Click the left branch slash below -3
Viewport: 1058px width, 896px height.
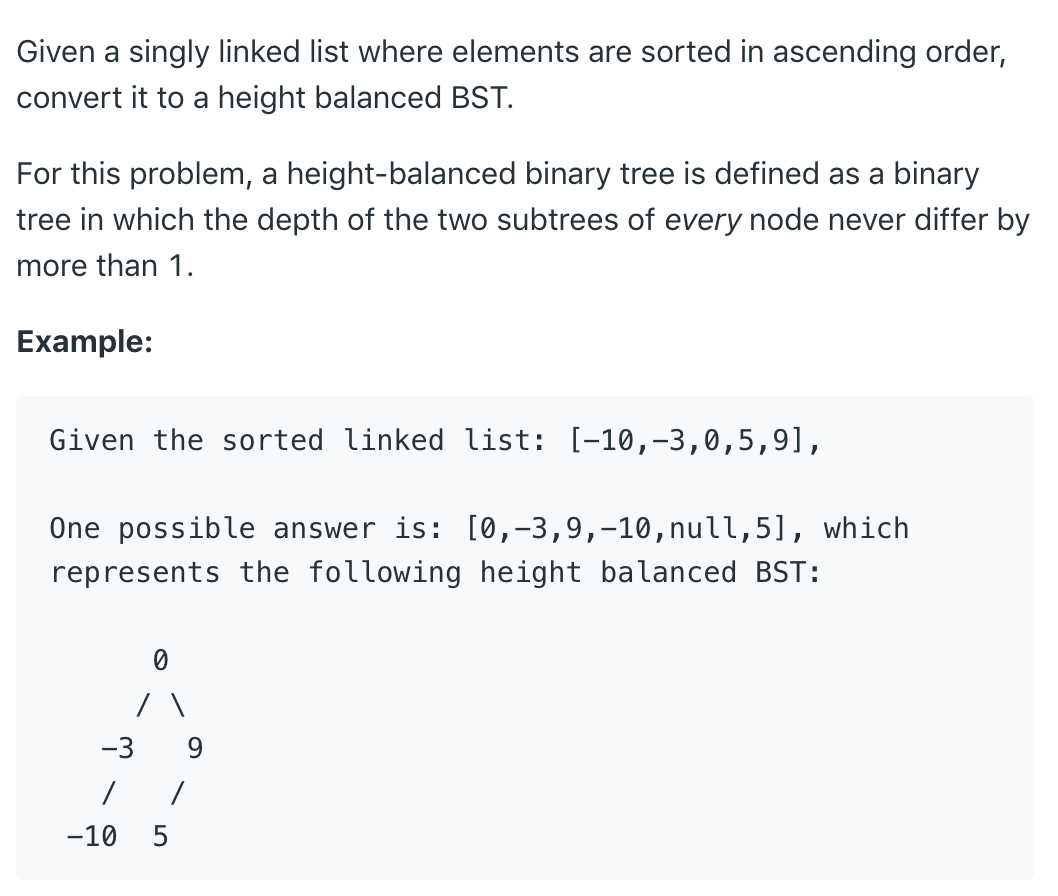pos(109,792)
